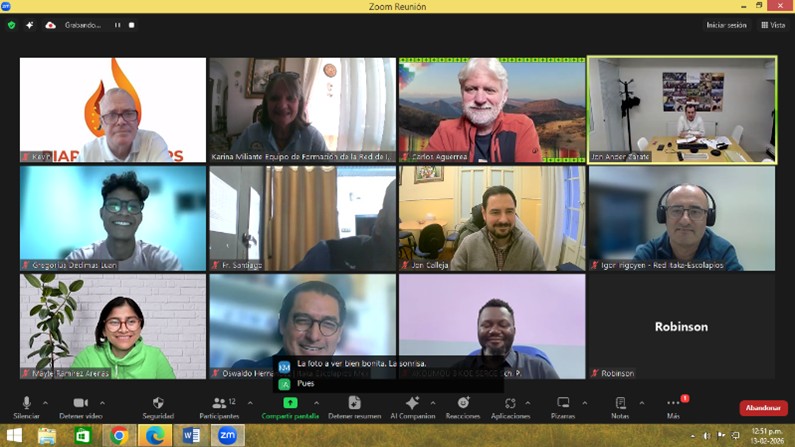Open the Participantes panel
The image size is (795, 447).
(219, 404)
